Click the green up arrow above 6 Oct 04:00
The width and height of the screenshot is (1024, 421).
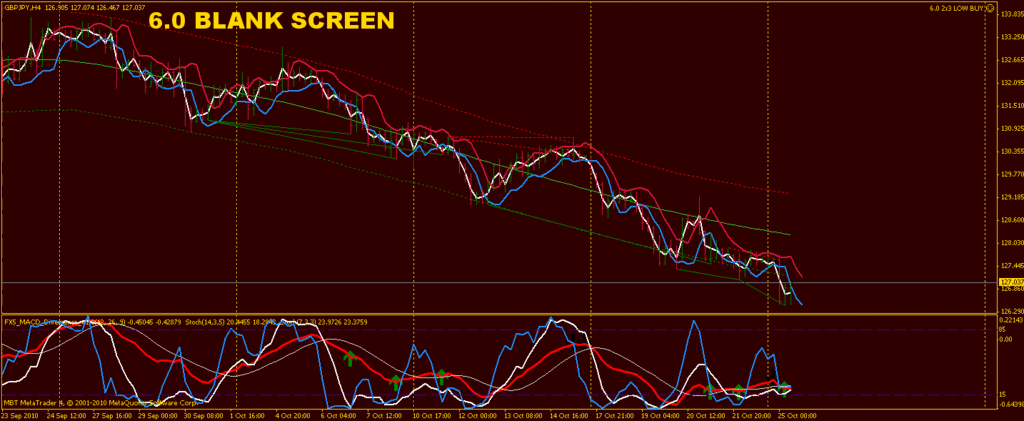[x=349, y=358]
